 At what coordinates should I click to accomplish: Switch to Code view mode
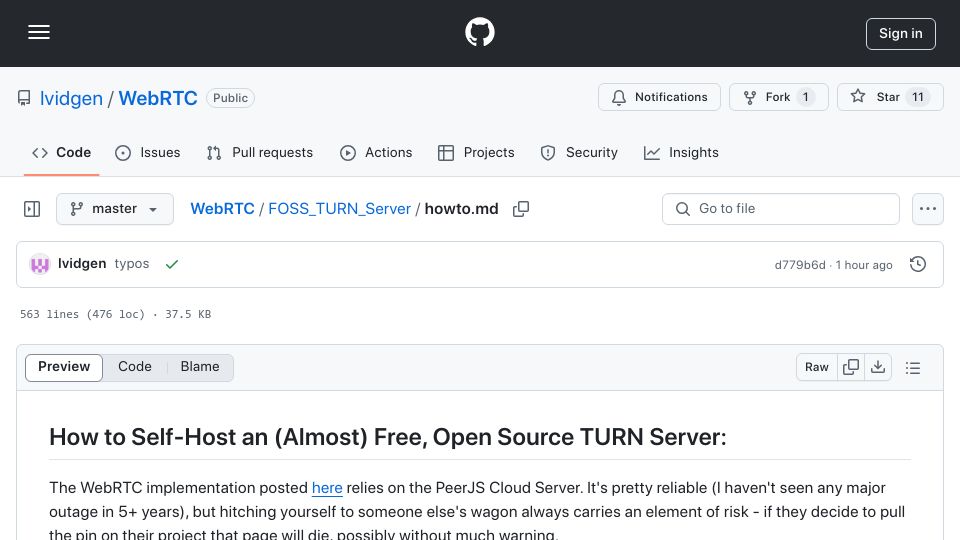pyautogui.click(x=135, y=367)
